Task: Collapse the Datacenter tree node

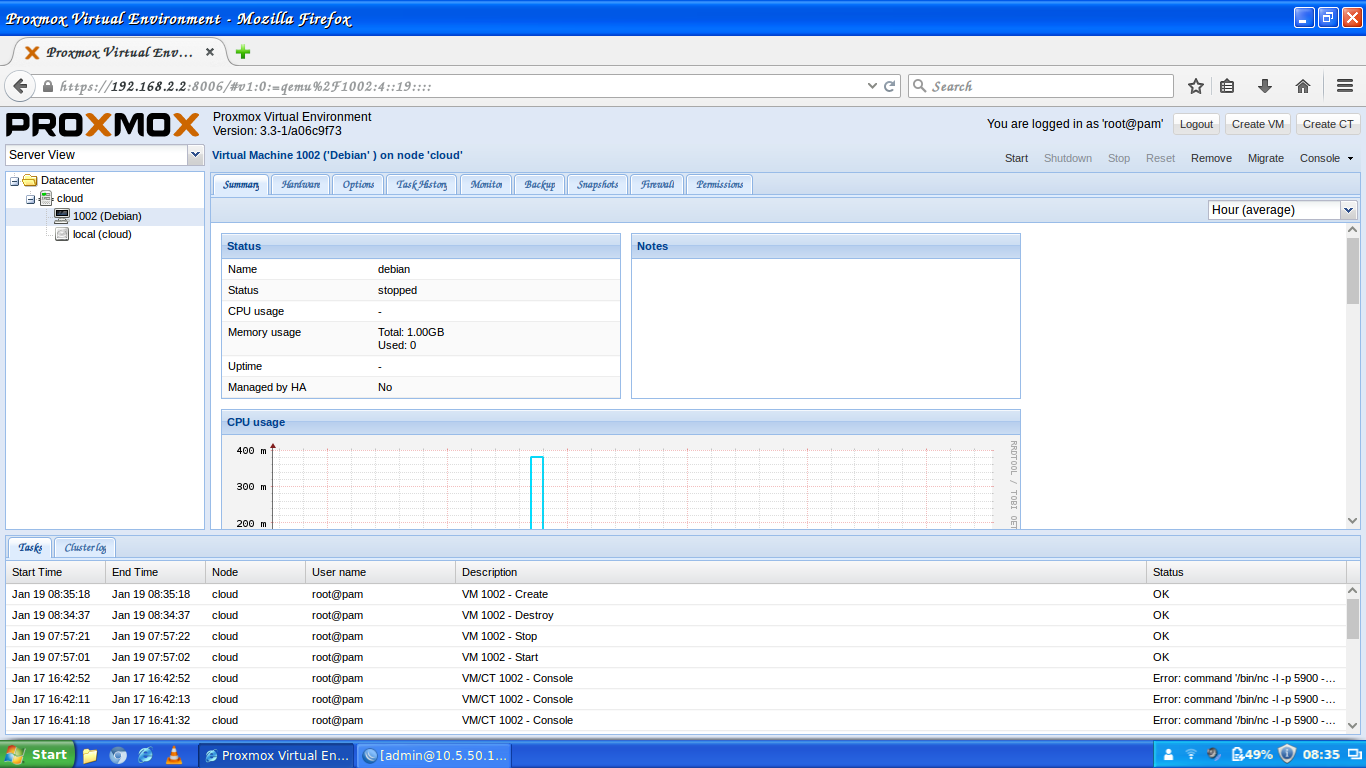Action: click(x=15, y=181)
